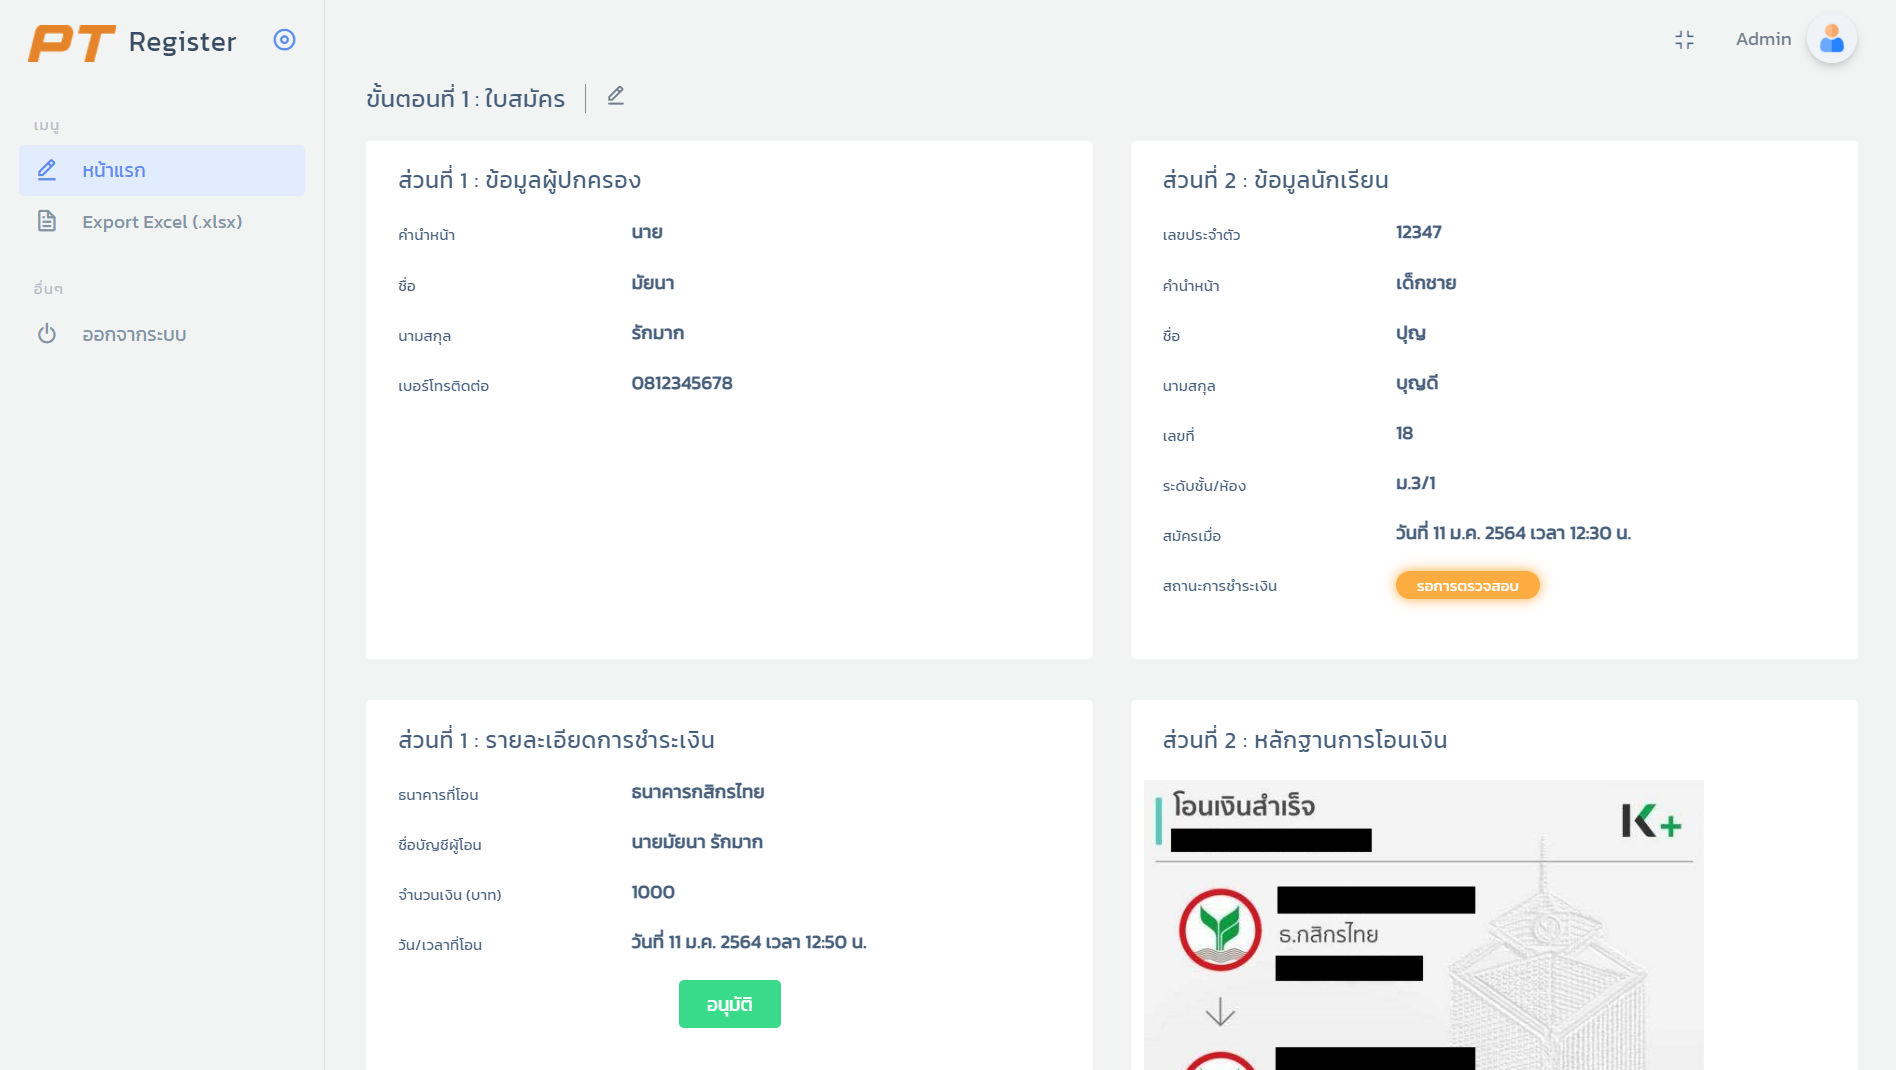Click the down arrow in transfer slip
The height and width of the screenshot is (1070, 1896).
[x=1220, y=1012]
